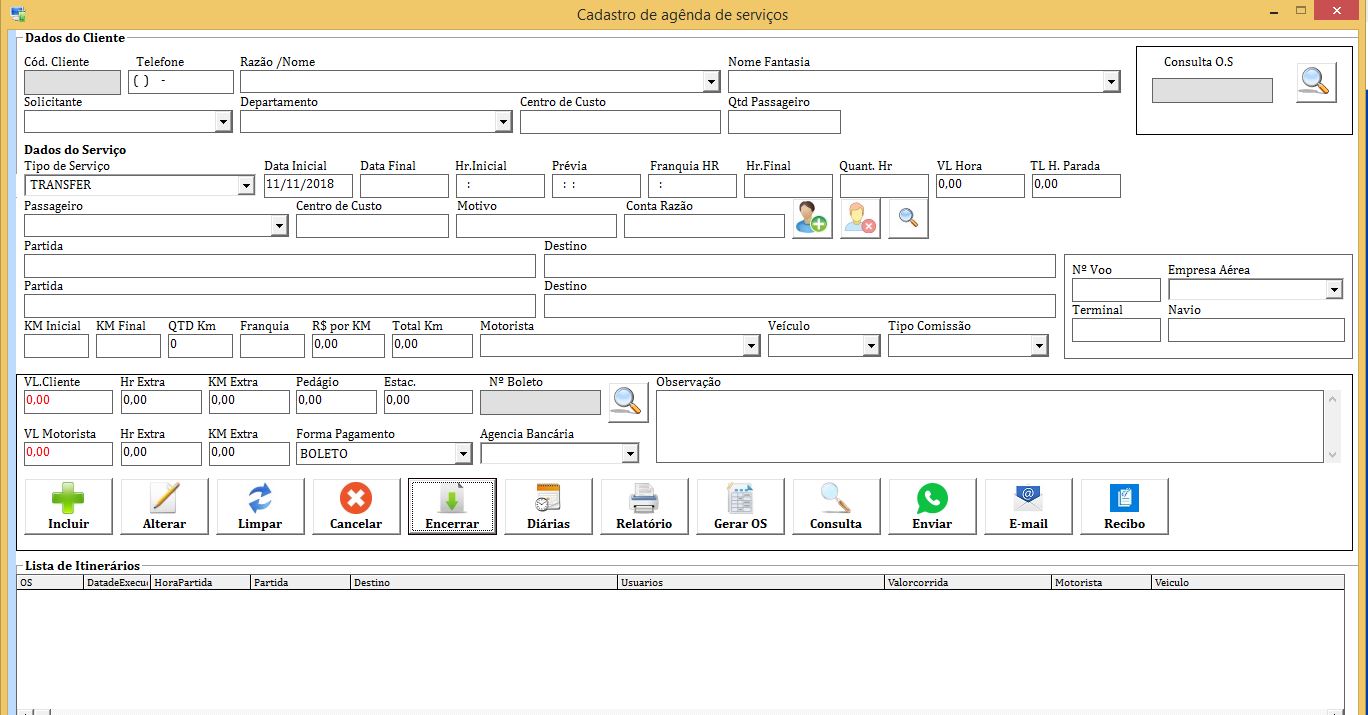This screenshot has width=1368, height=715.
Task: Click the Gerar OS button
Action: point(740,506)
